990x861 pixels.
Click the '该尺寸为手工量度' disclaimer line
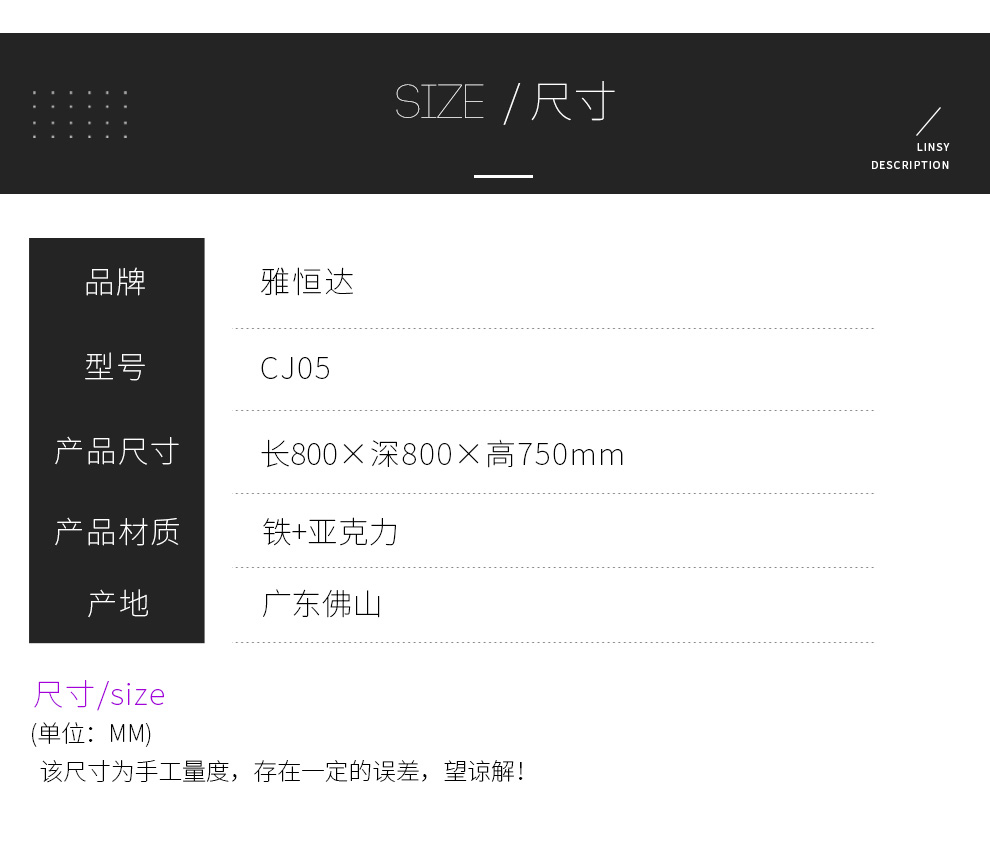282,771
